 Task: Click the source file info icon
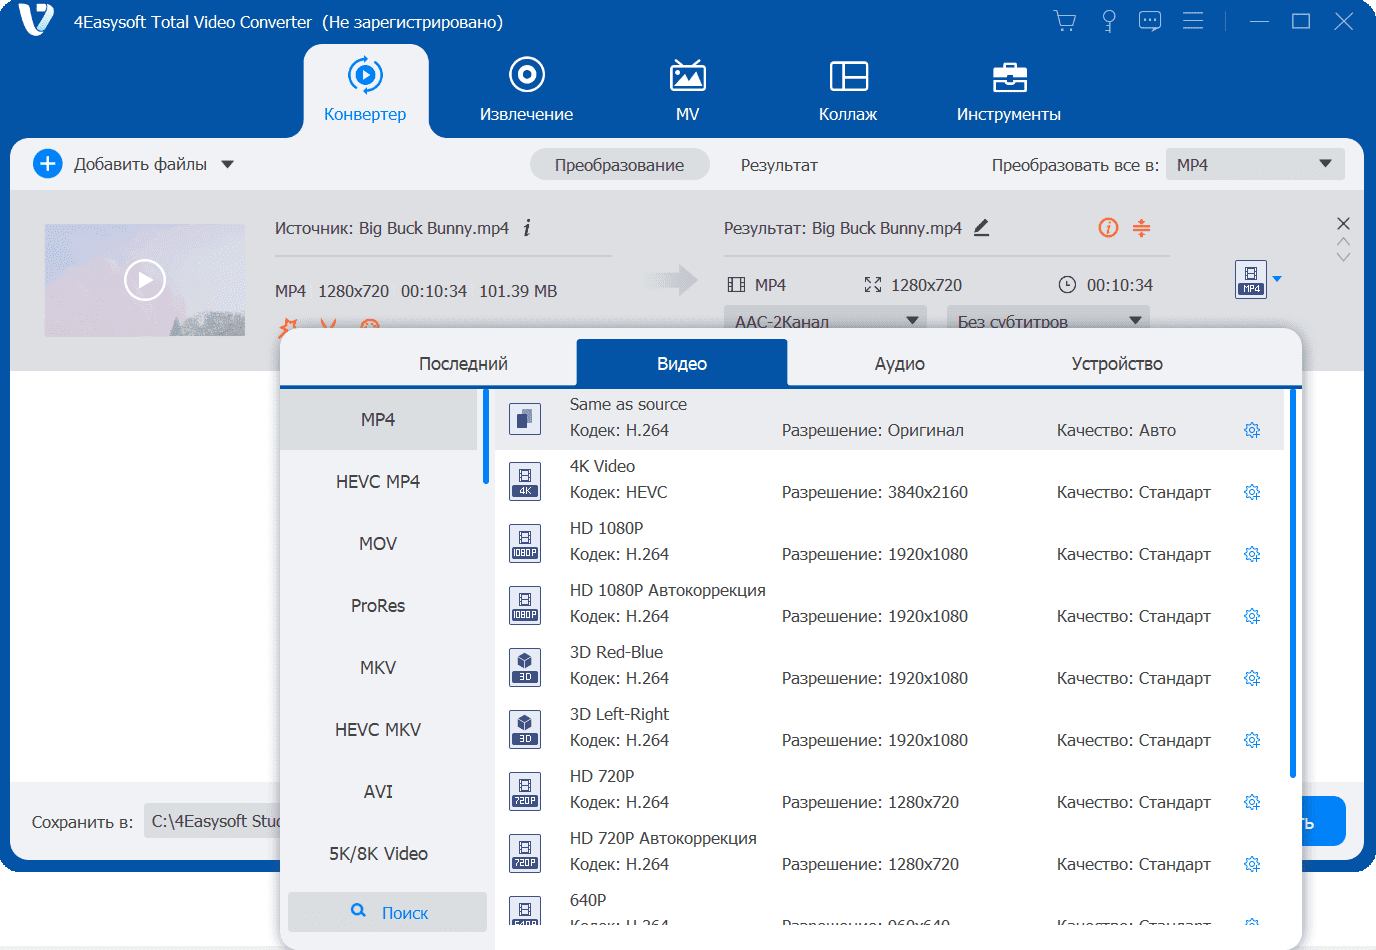coord(527,228)
